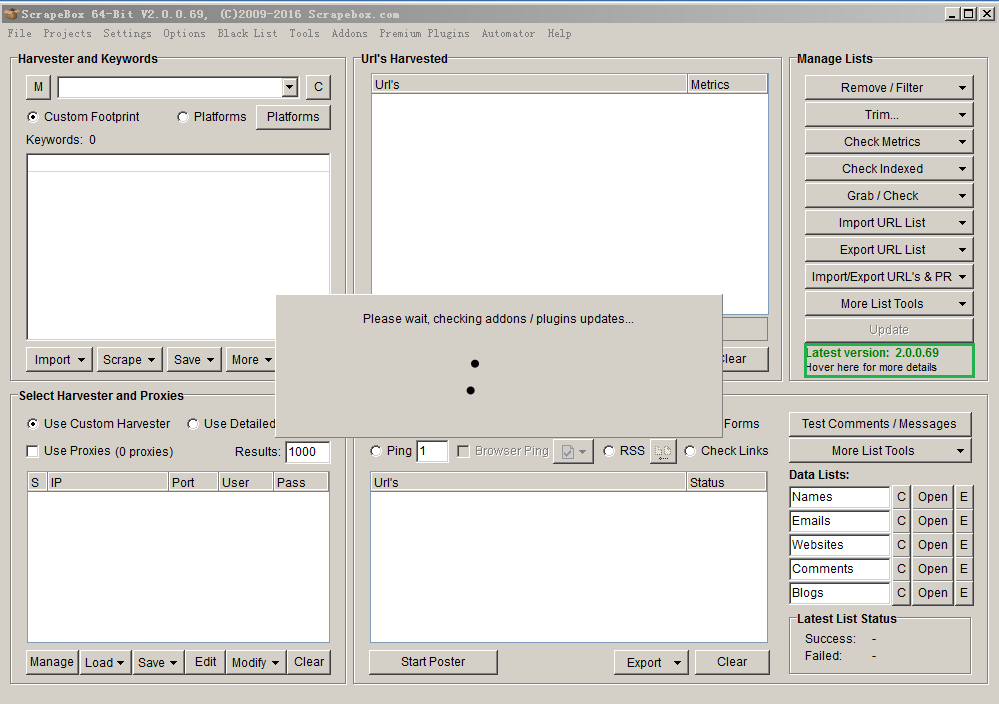This screenshot has height=704, width=999.
Task: Select Use Custom Harvester option
Action: pos(32,424)
